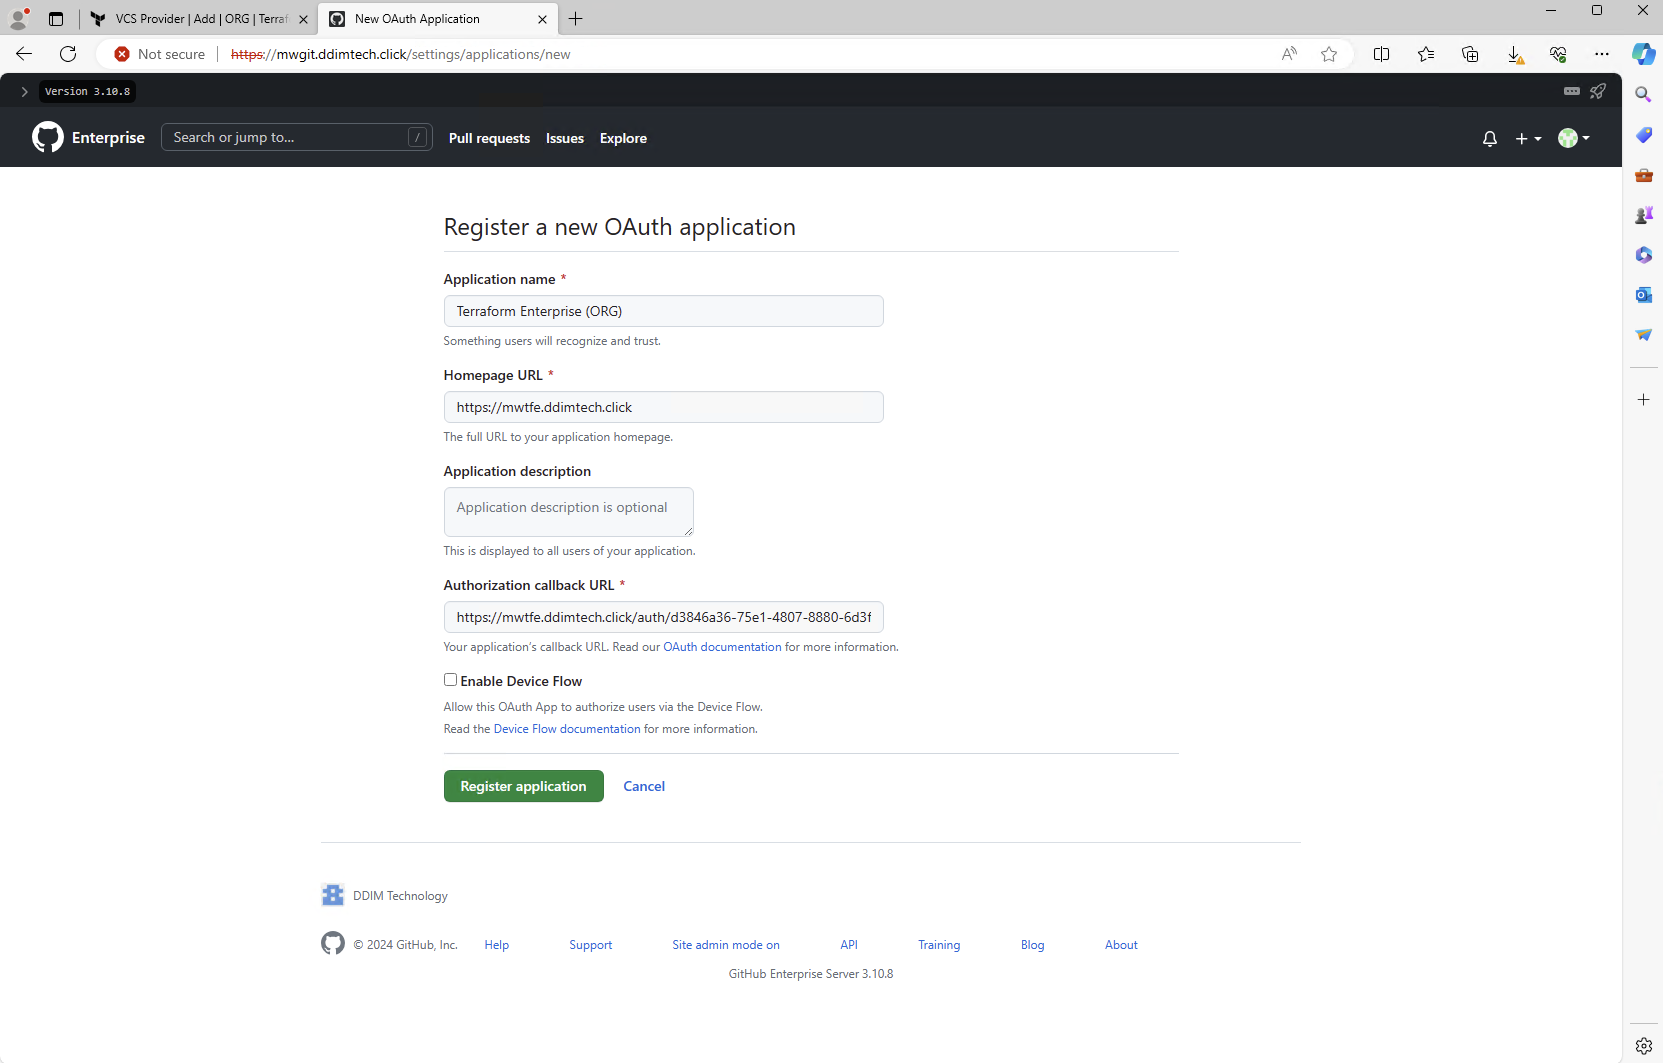Cancel the OAuth application registration
1663x1063 pixels.
644,787
